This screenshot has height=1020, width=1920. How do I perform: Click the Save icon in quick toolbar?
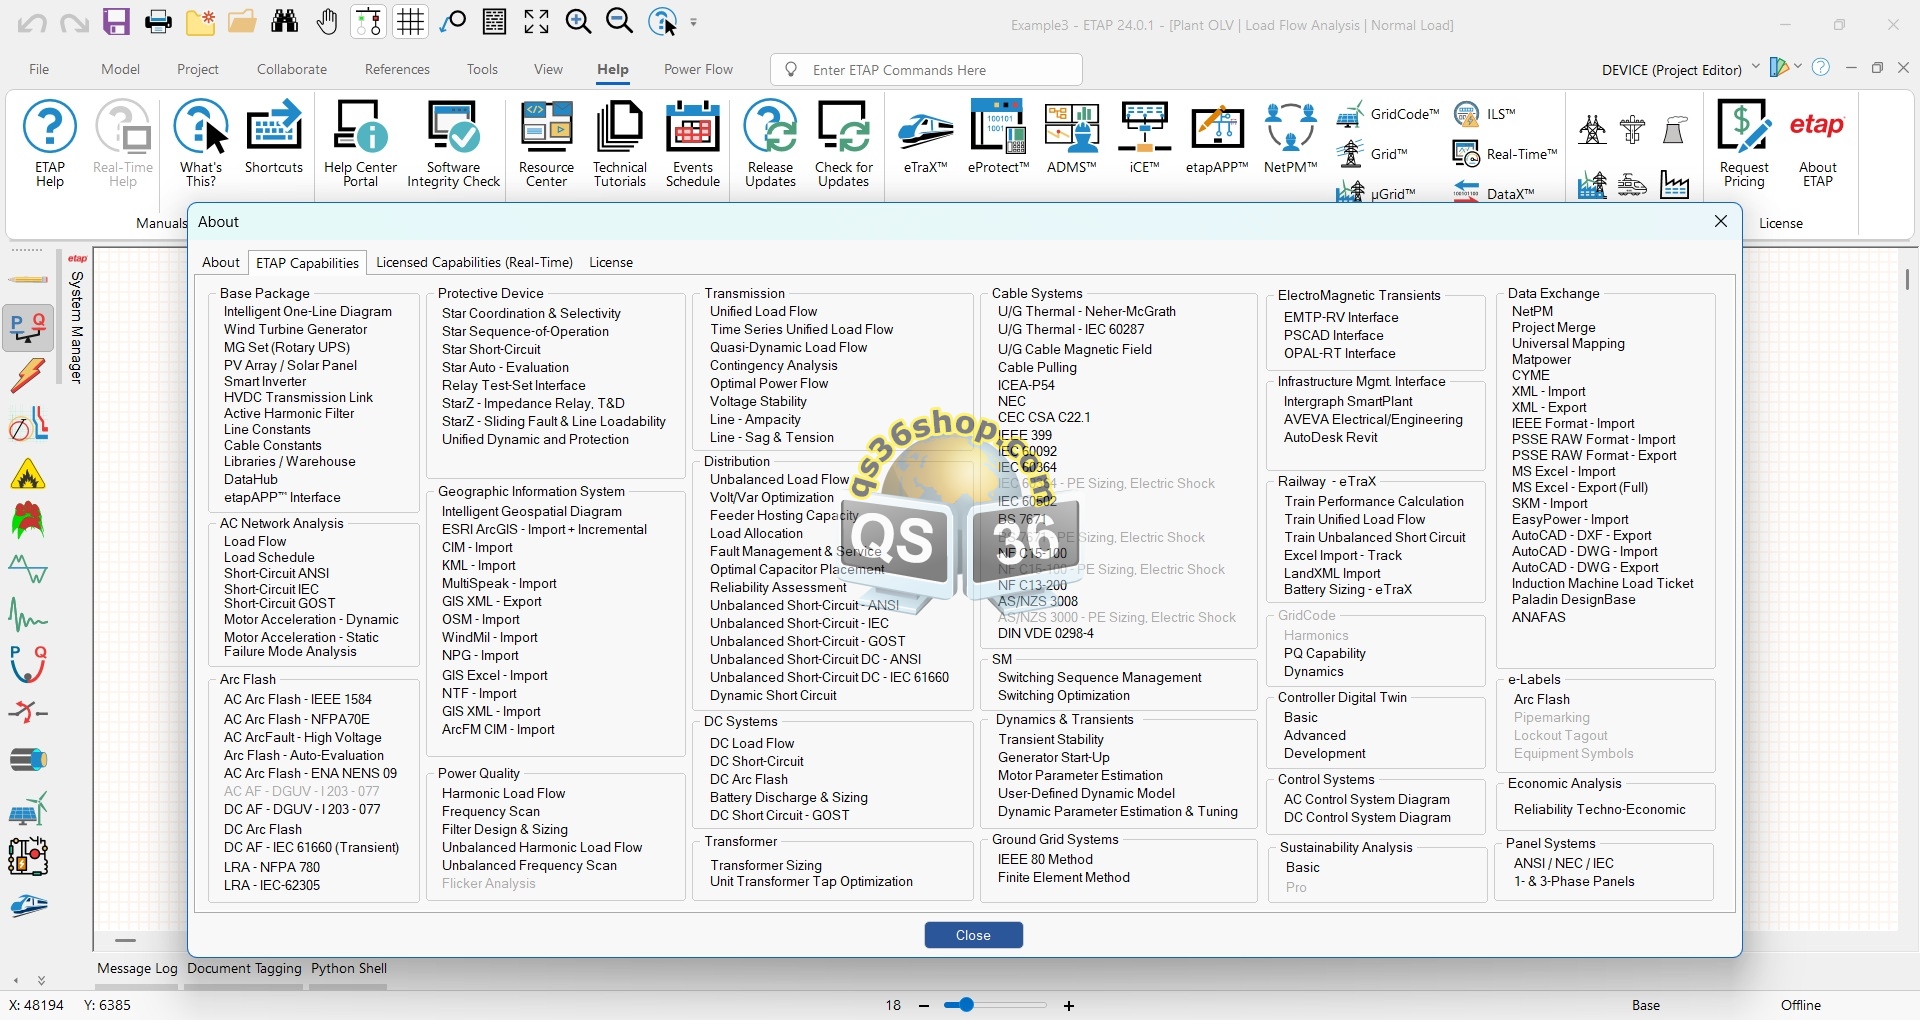coord(116,22)
